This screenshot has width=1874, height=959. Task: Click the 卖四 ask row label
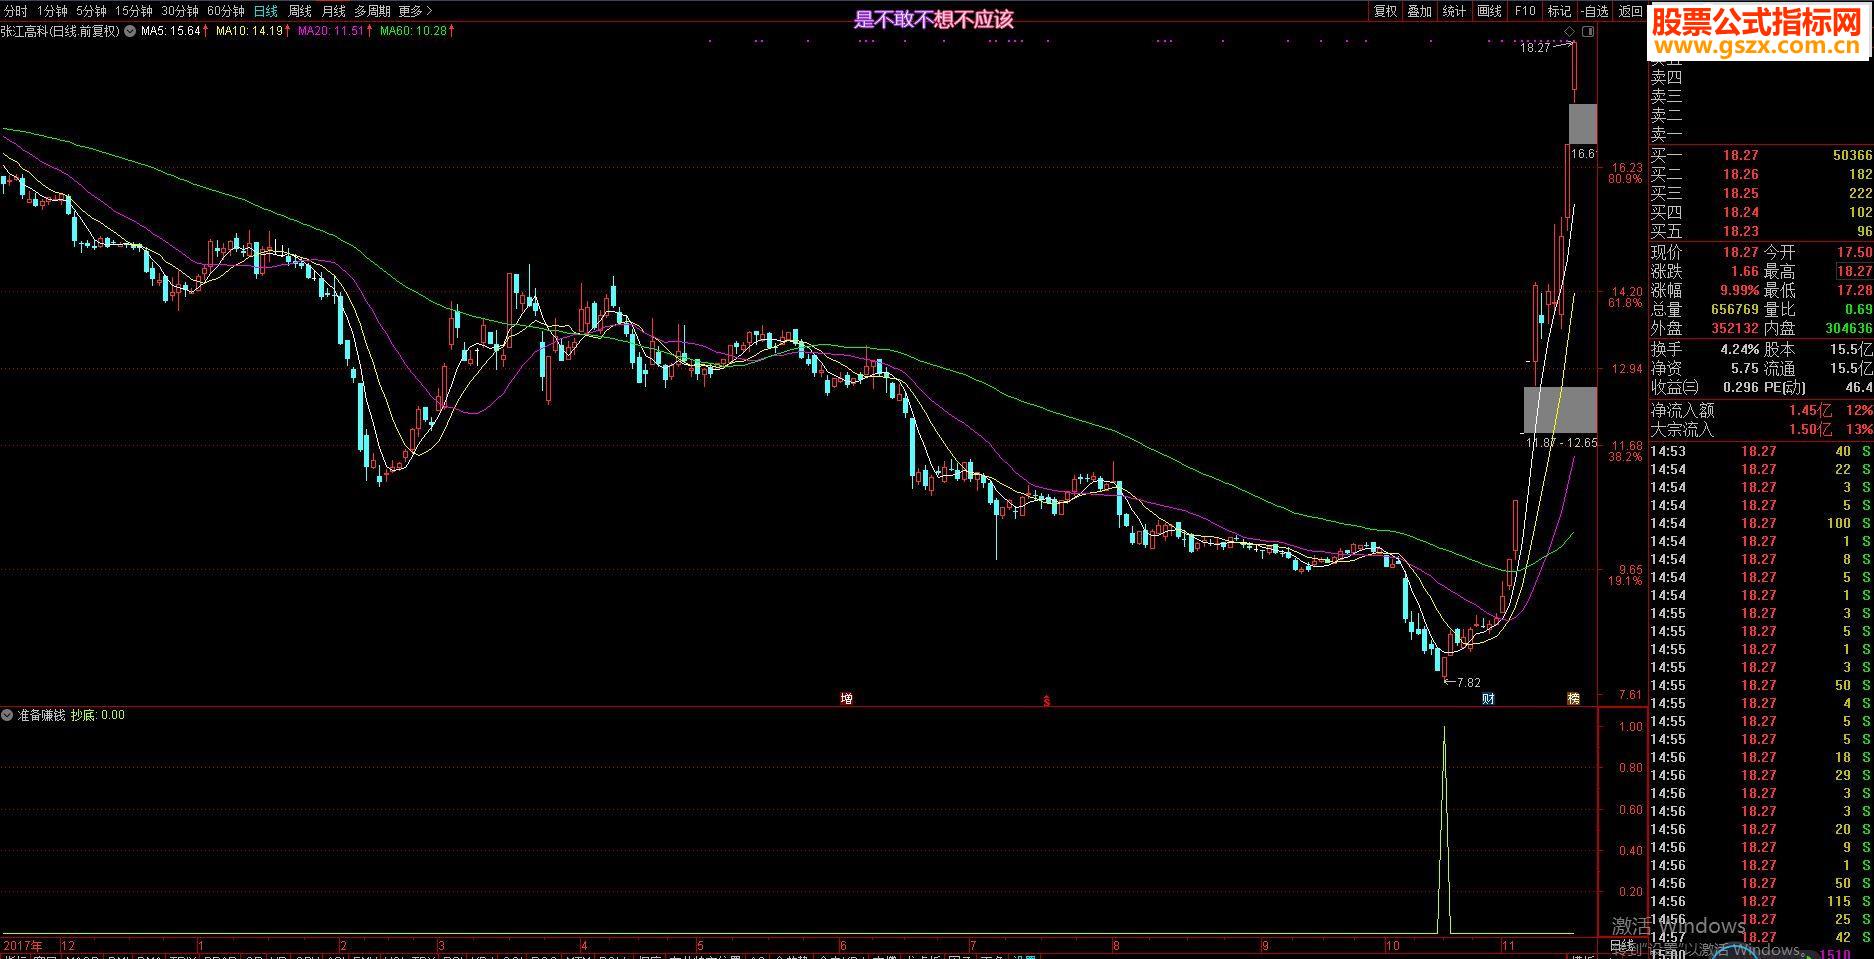pos(1666,78)
